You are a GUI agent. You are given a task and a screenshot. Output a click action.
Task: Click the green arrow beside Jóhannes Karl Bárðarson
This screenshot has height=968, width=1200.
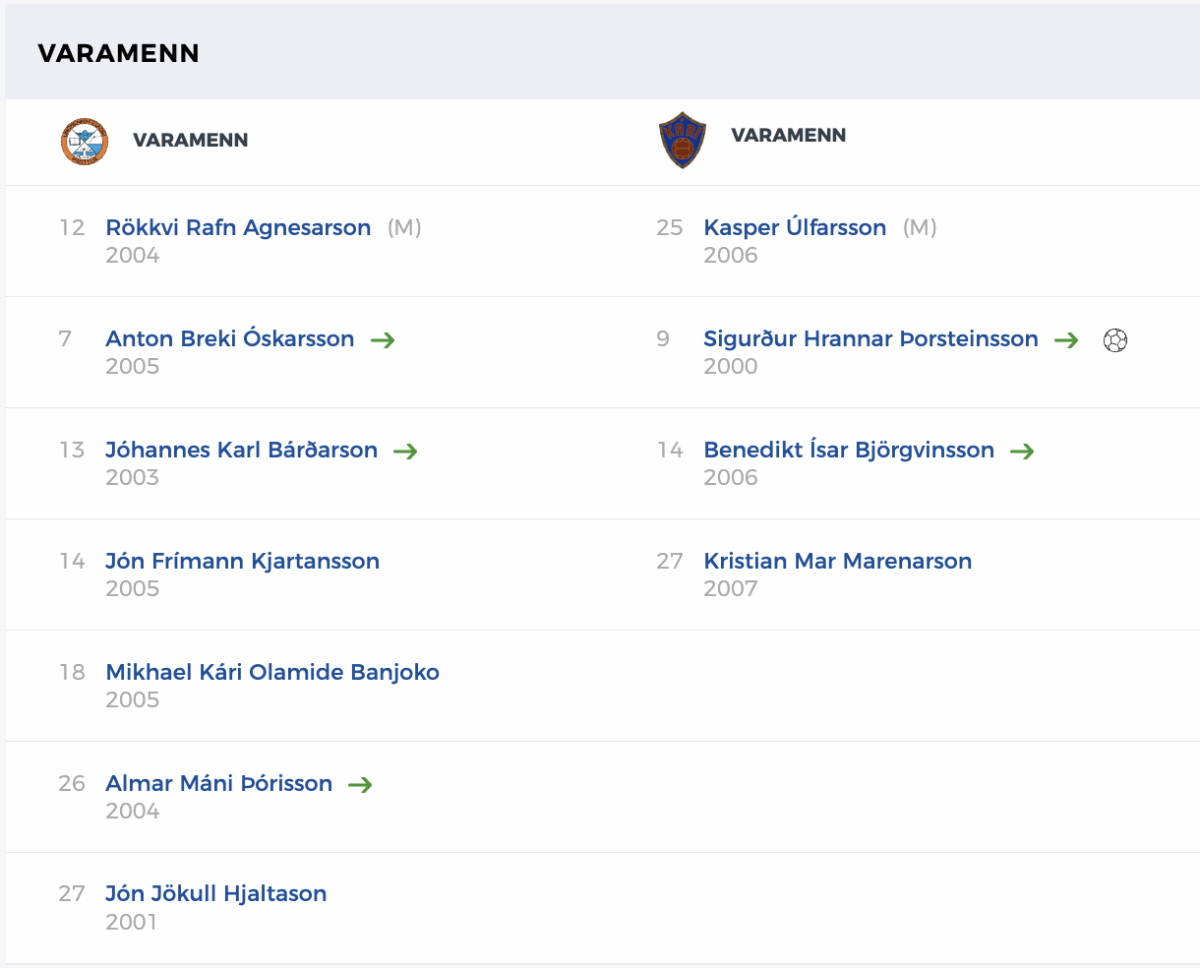click(x=405, y=451)
